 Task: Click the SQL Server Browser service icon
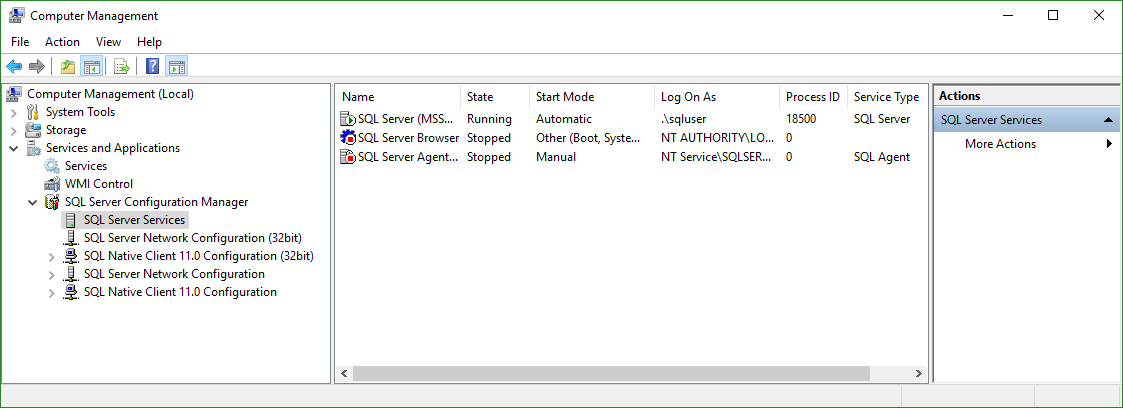point(347,137)
